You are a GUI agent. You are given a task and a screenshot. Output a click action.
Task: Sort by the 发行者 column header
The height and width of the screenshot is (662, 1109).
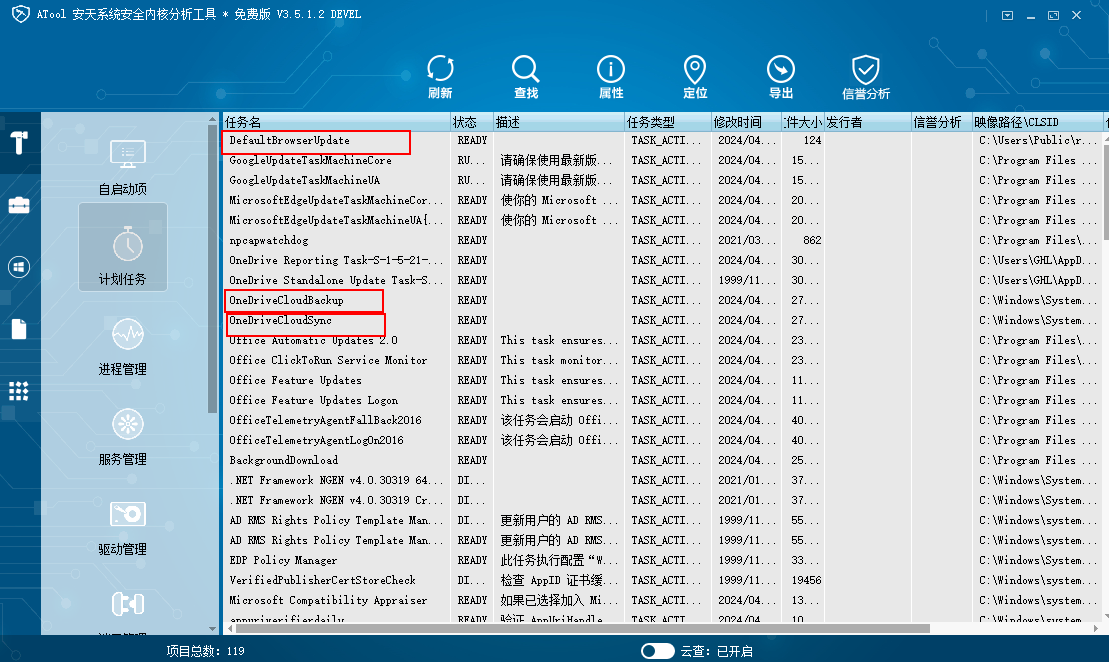tap(868, 122)
